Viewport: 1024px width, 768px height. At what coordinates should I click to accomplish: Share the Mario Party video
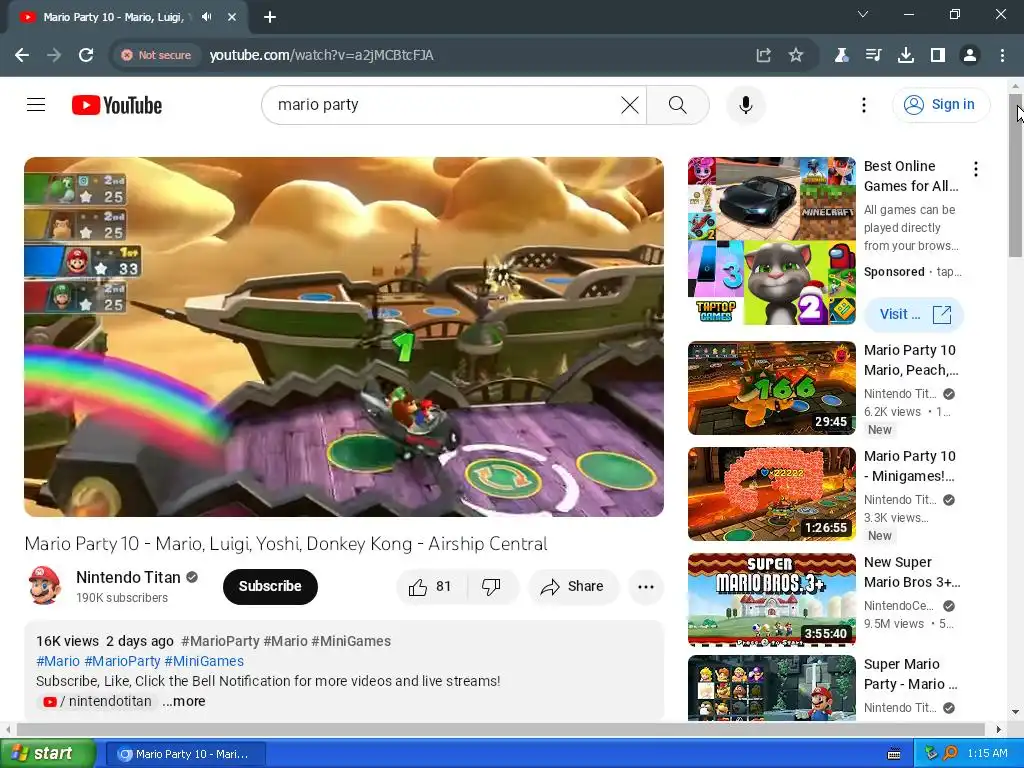point(573,586)
